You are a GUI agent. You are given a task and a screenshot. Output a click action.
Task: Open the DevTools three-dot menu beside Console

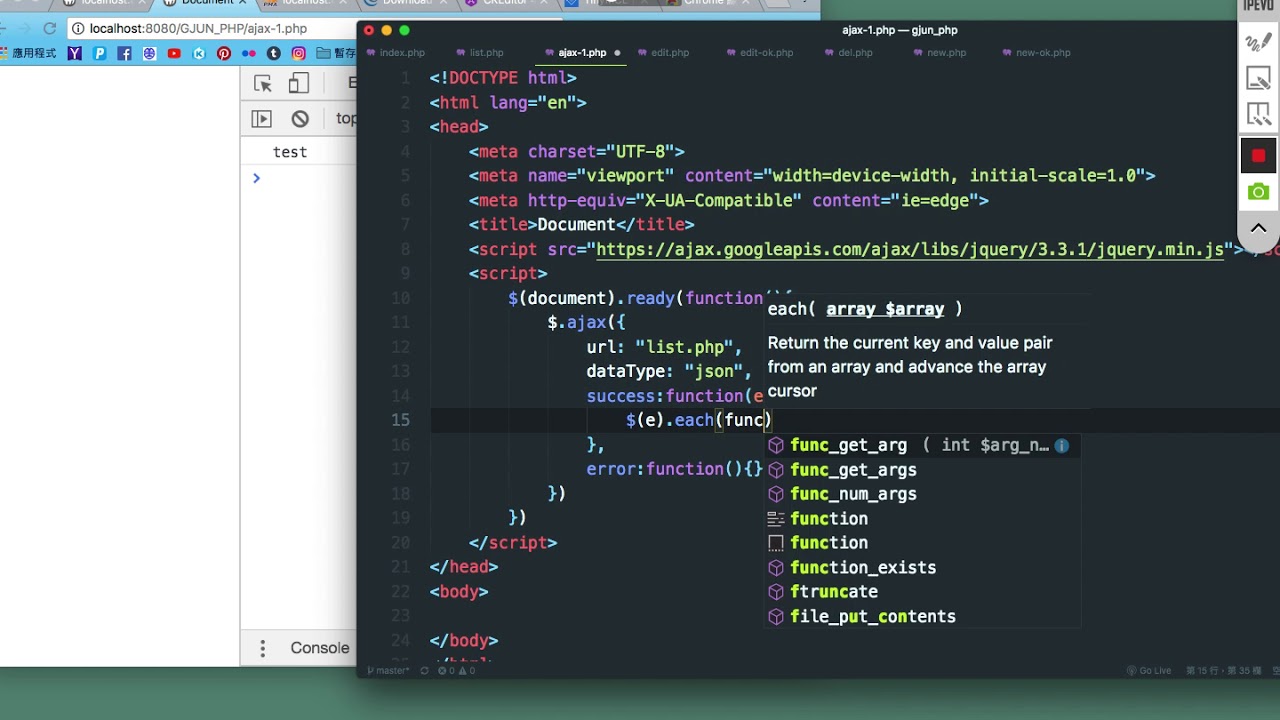pos(263,648)
